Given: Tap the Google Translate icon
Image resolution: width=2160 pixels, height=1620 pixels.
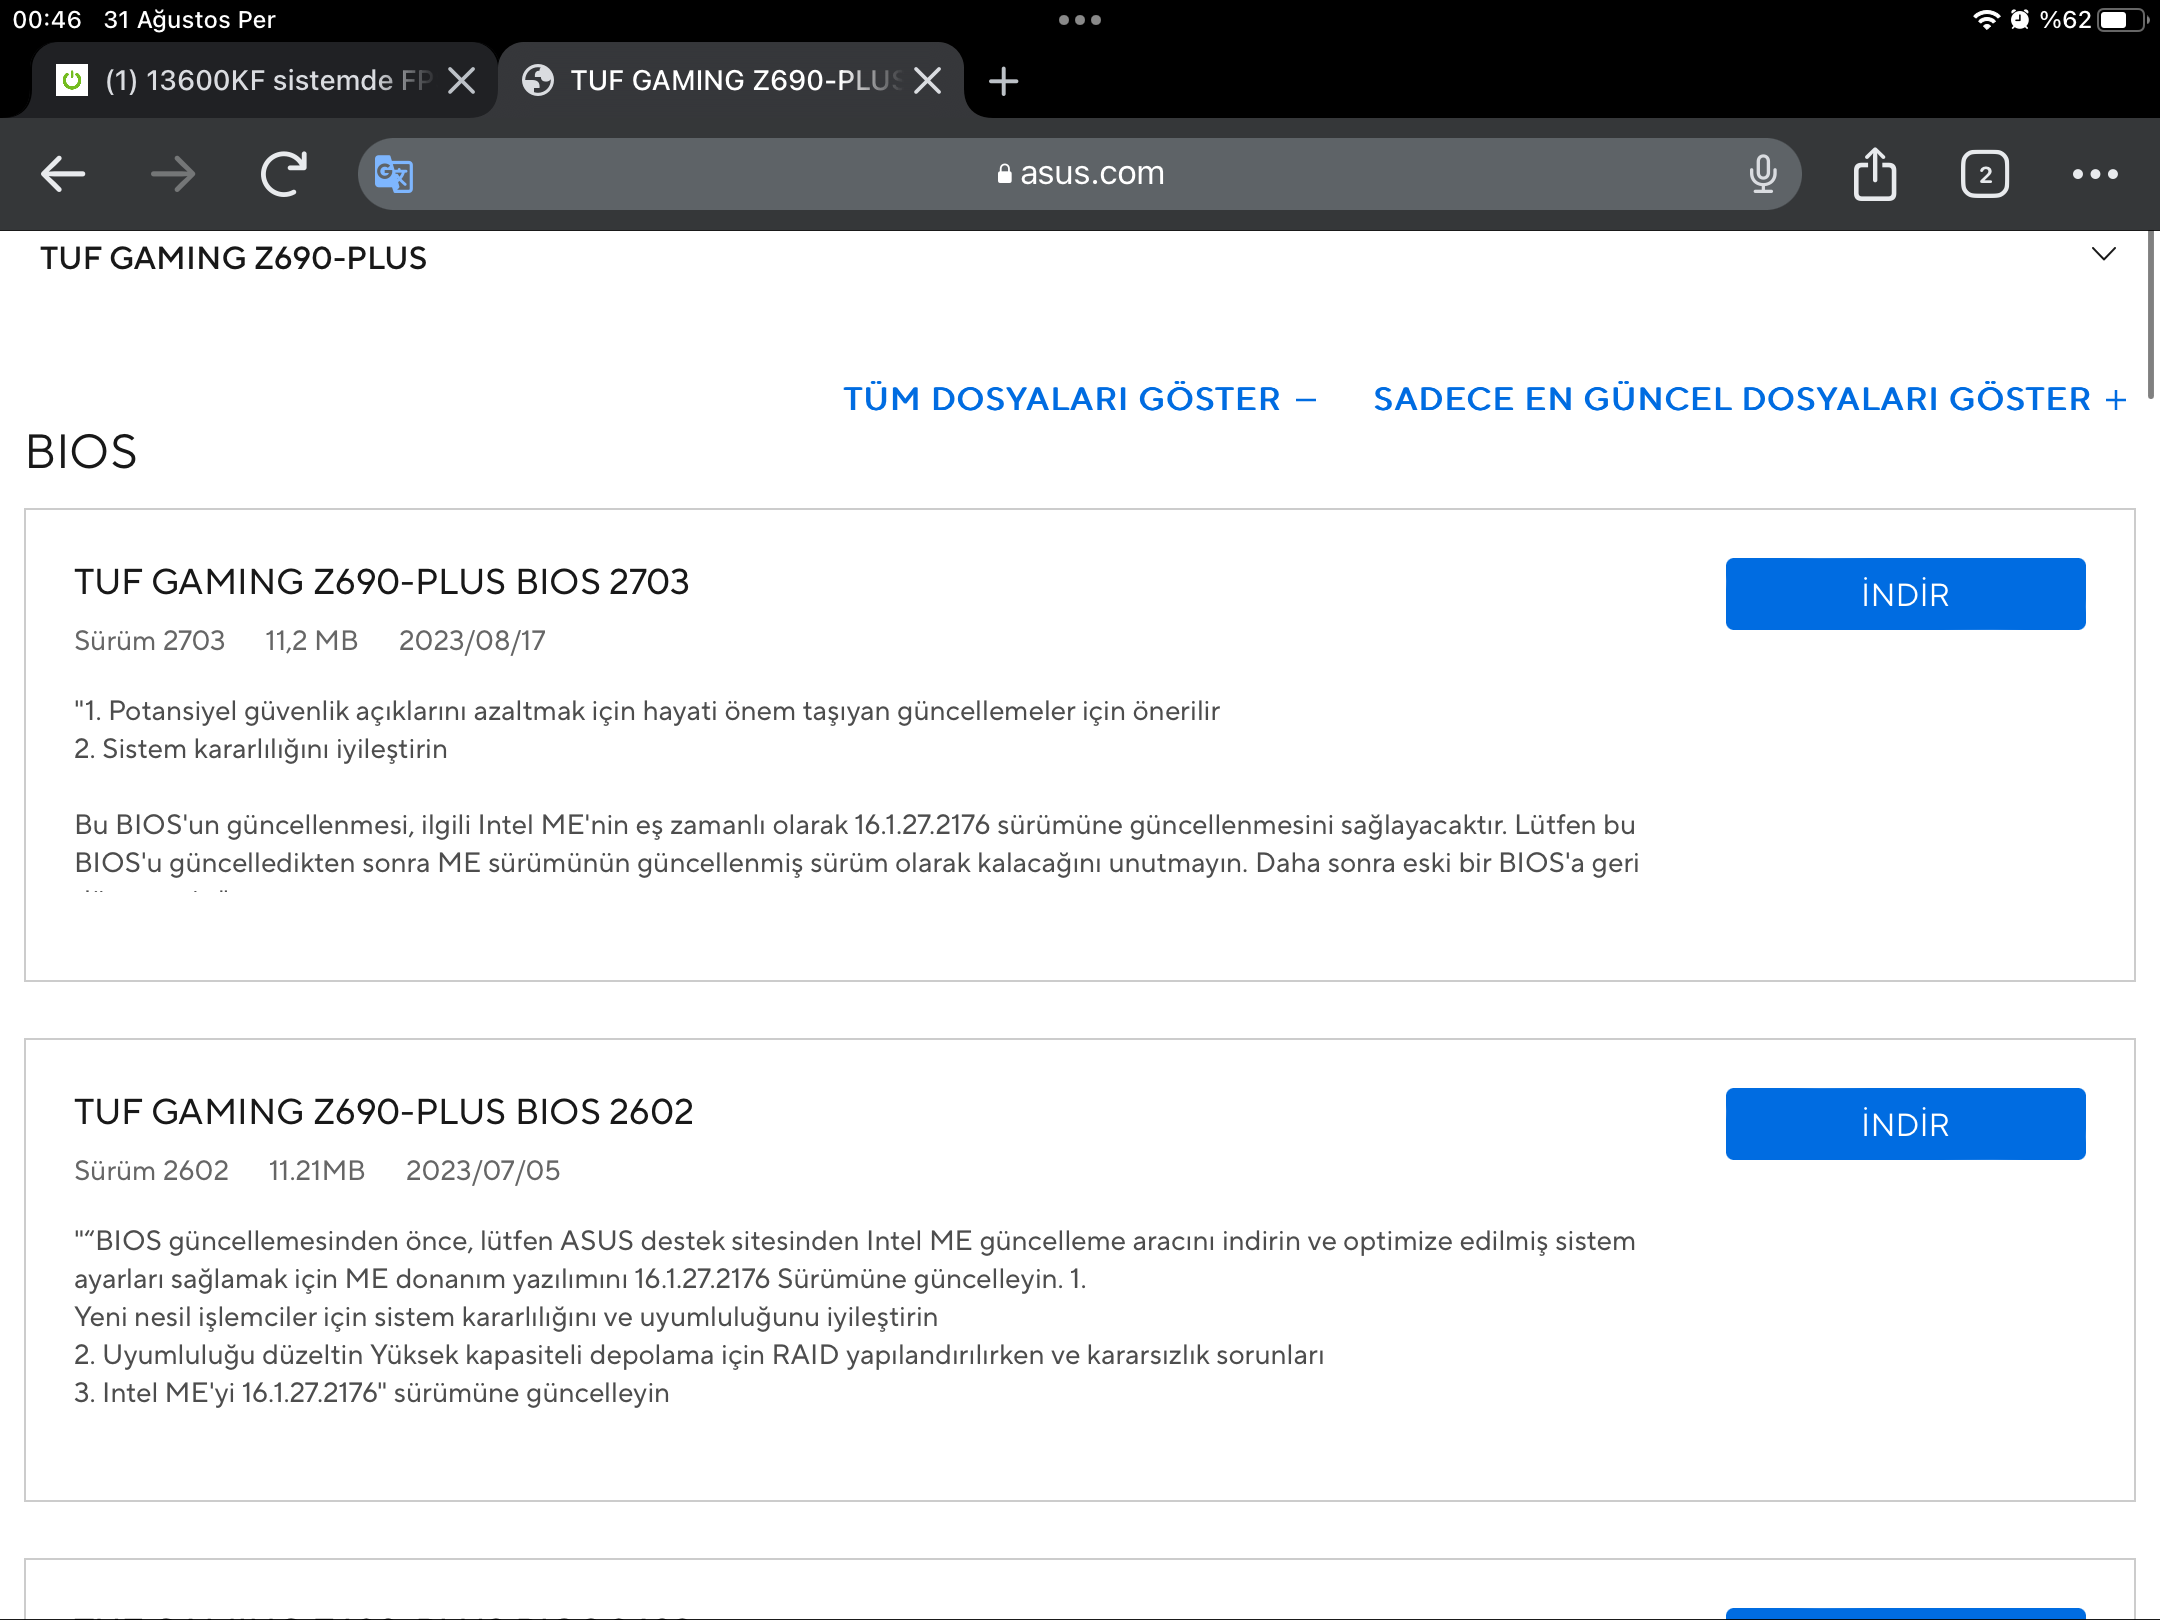Looking at the screenshot, I should [x=394, y=175].
